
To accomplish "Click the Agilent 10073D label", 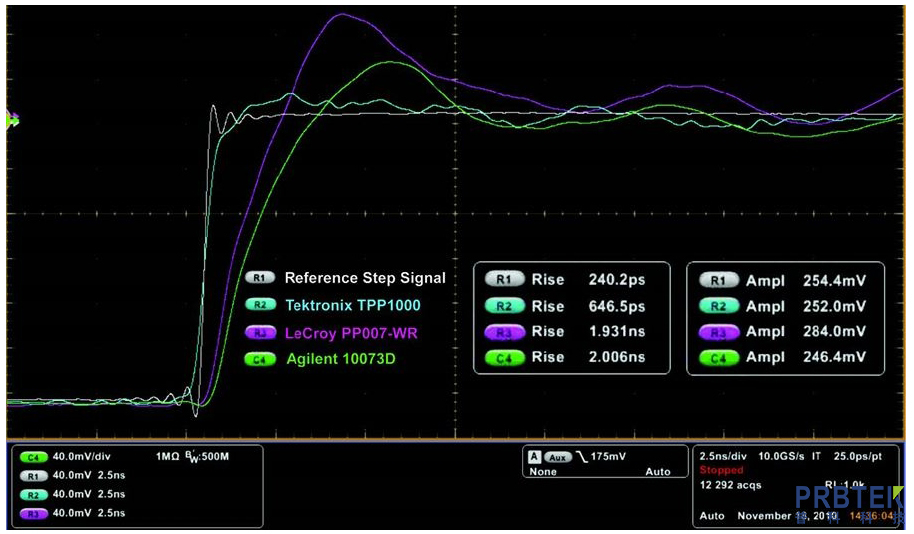I will coord(340,358).
